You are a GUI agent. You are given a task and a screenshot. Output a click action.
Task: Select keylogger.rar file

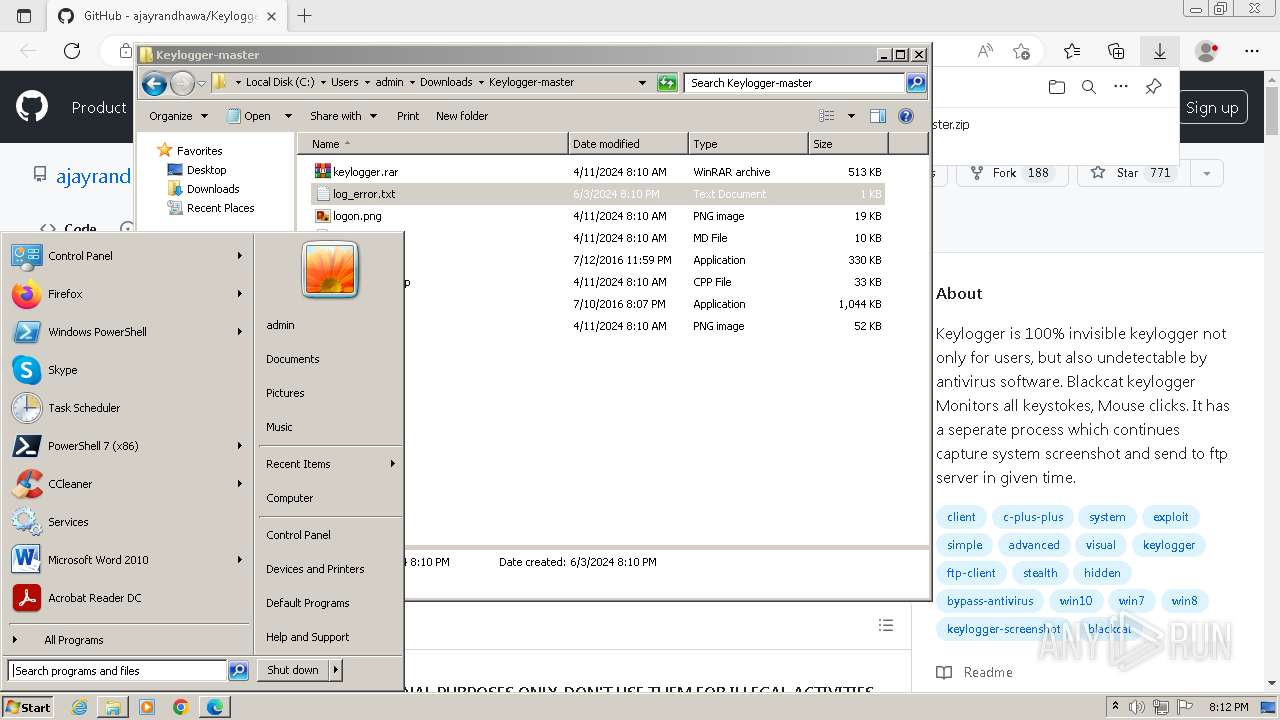(x=365, y=172)
